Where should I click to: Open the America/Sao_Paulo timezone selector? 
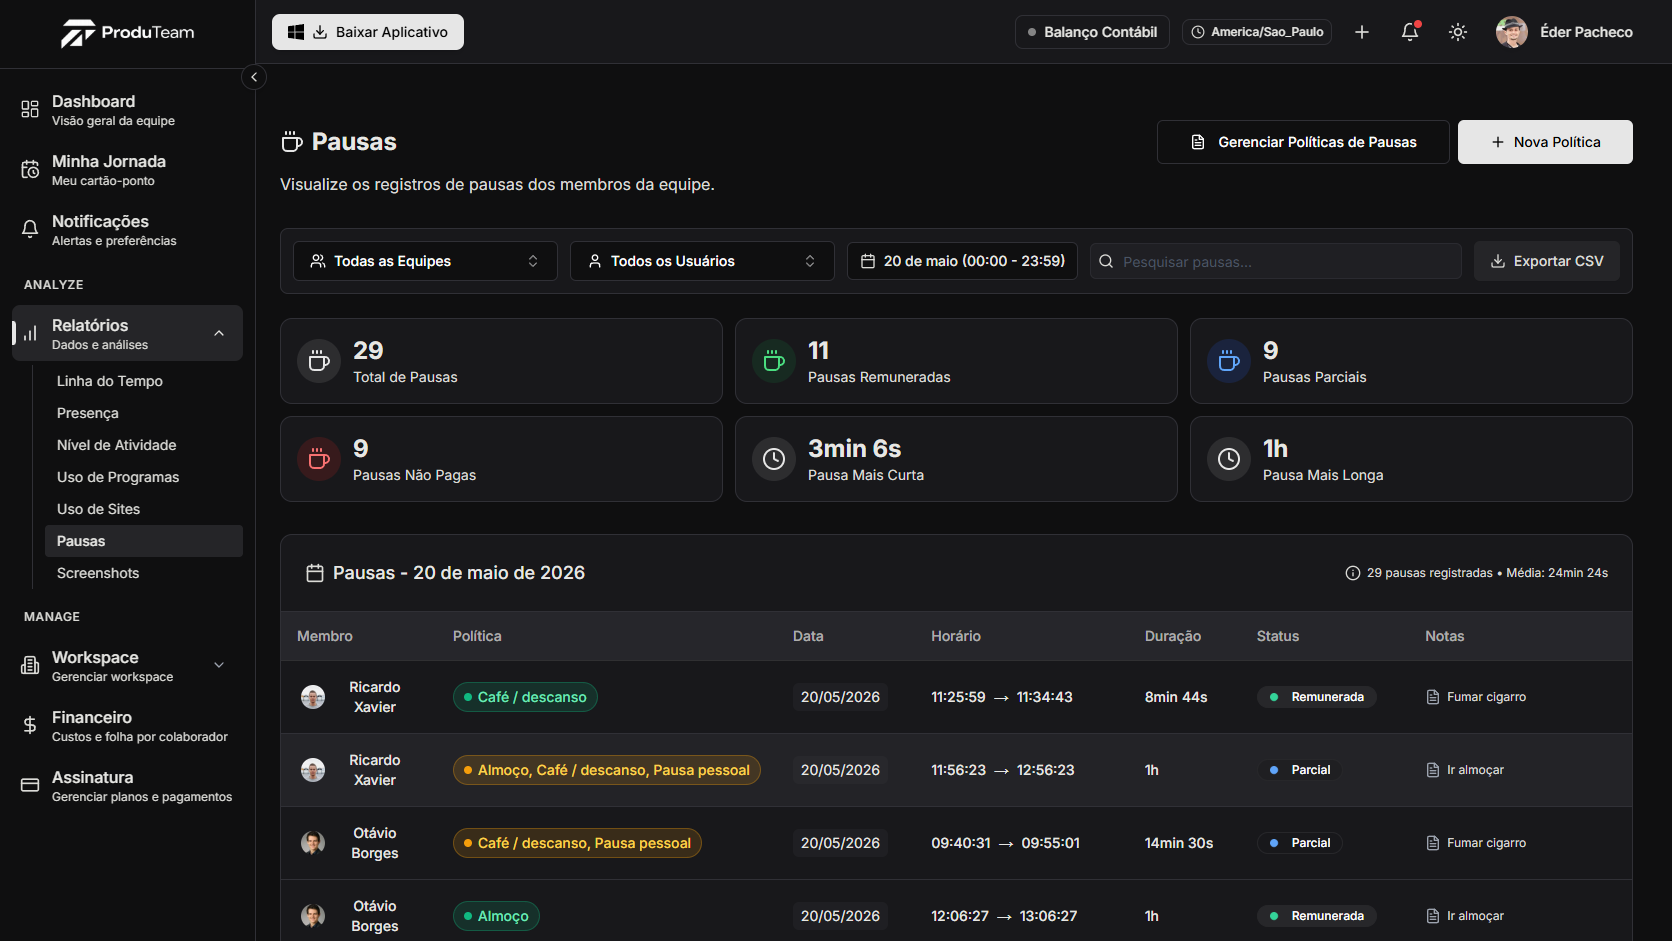(1257, 32)
